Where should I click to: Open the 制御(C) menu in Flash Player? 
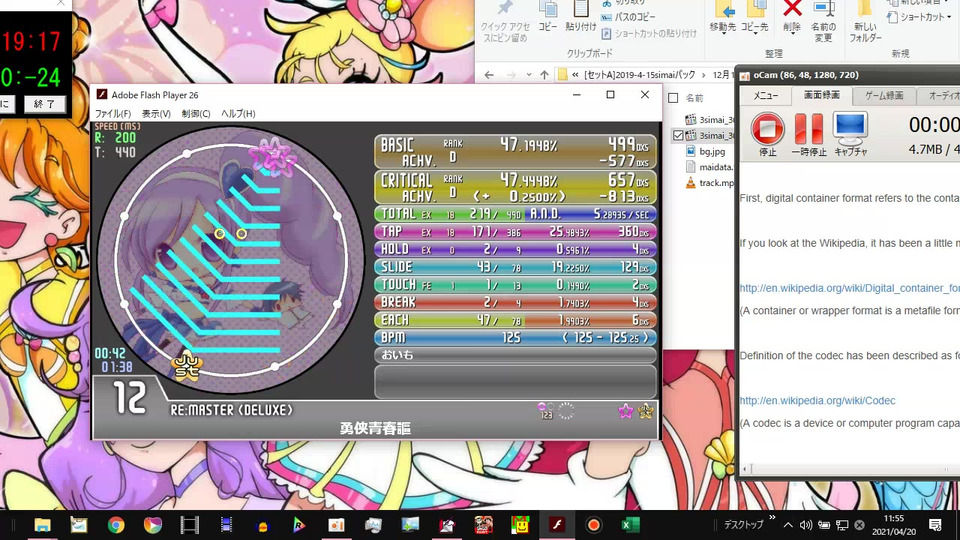tap(196, 113)
